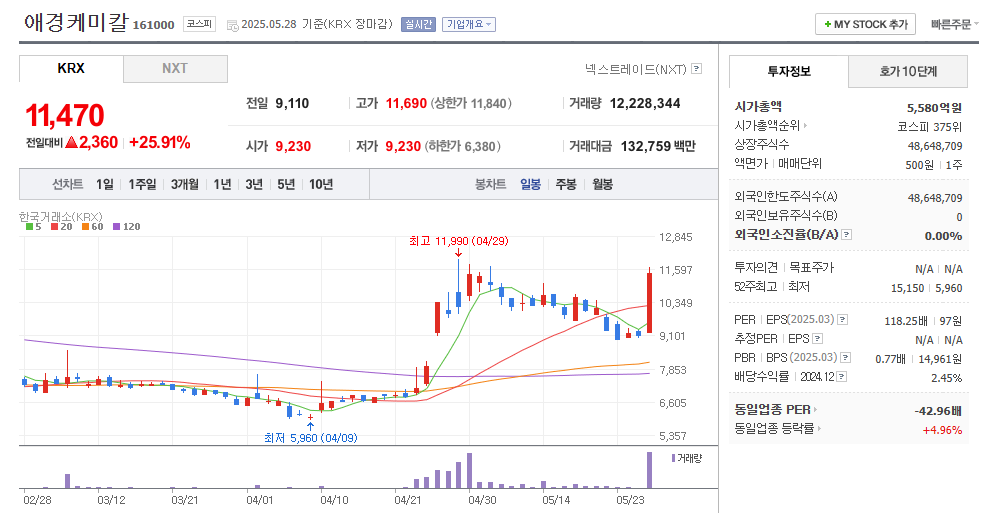Show 1일 line chart
Image resolution: width=994 pixels, height=513 pixels.
(x=105, y=185)
